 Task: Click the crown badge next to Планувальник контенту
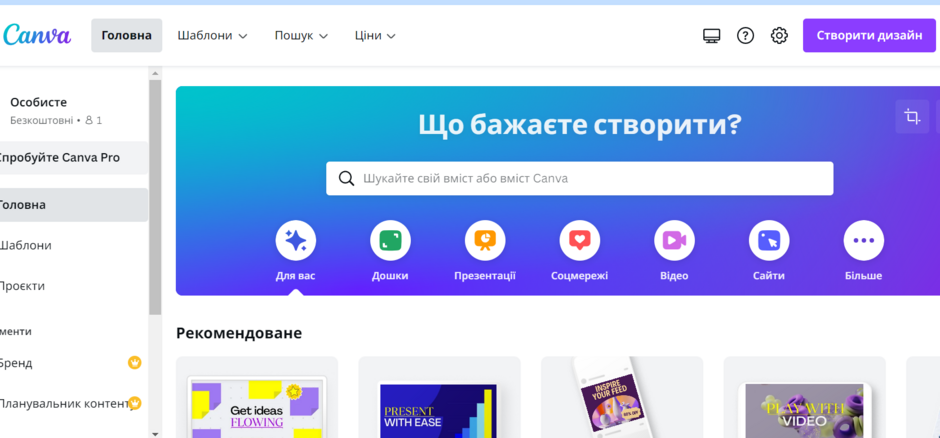[135, 403]
